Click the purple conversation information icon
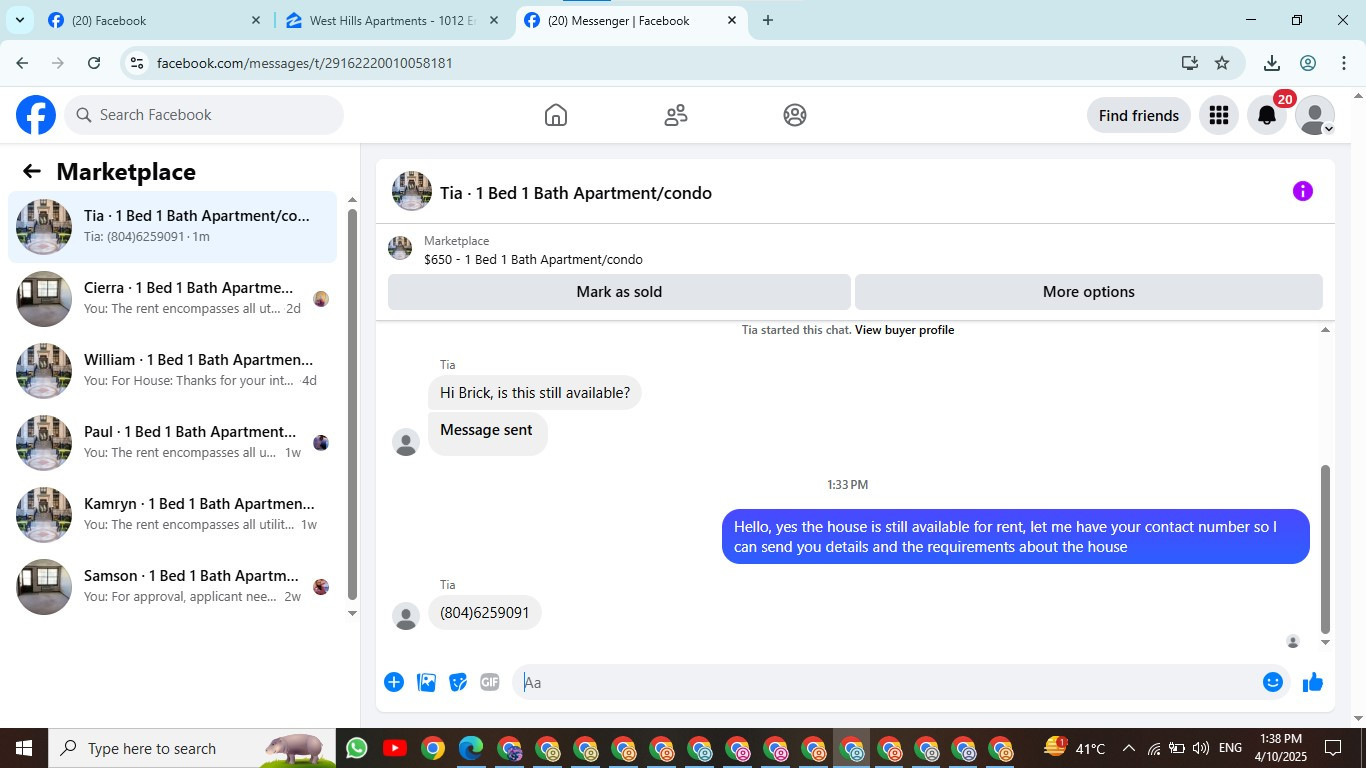 (1302, 191)
